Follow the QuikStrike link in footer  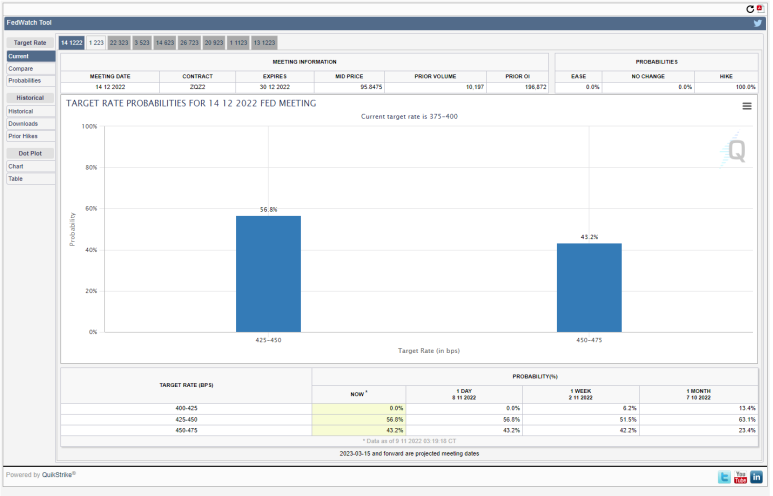[57, 475]
